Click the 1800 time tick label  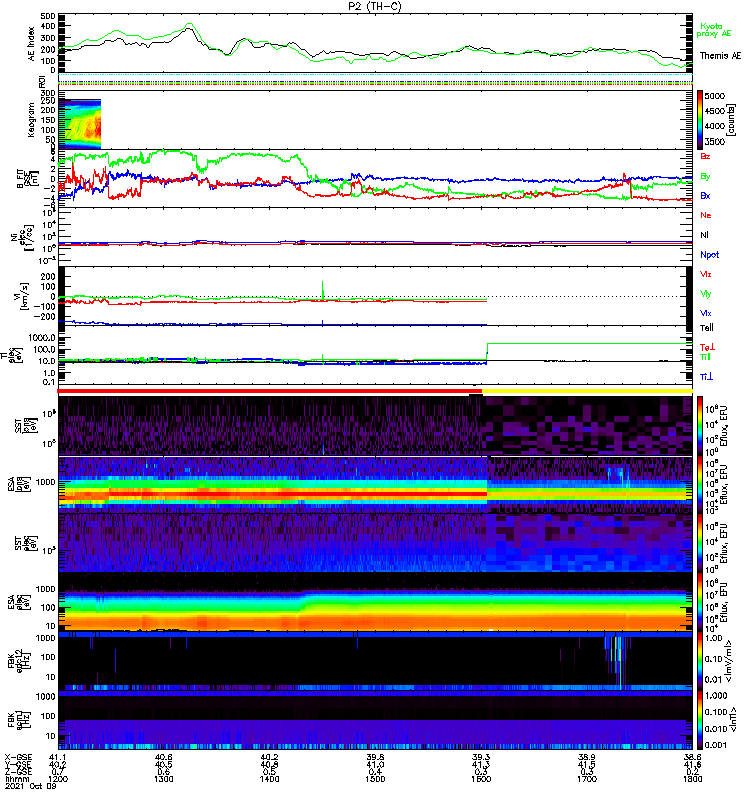(692, 779)
